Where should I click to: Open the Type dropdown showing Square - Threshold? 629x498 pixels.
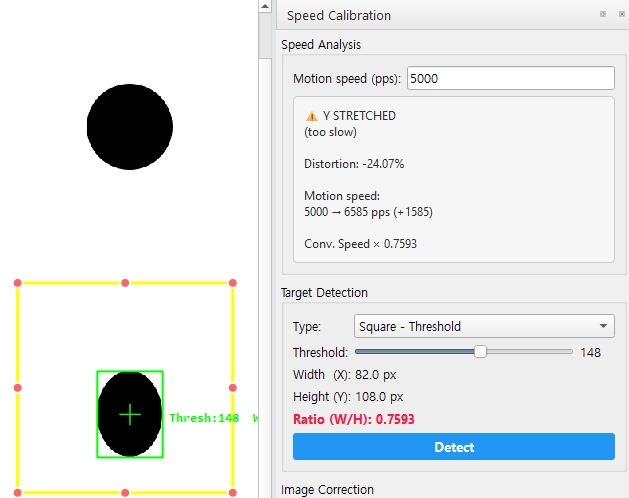pos(484,326)
